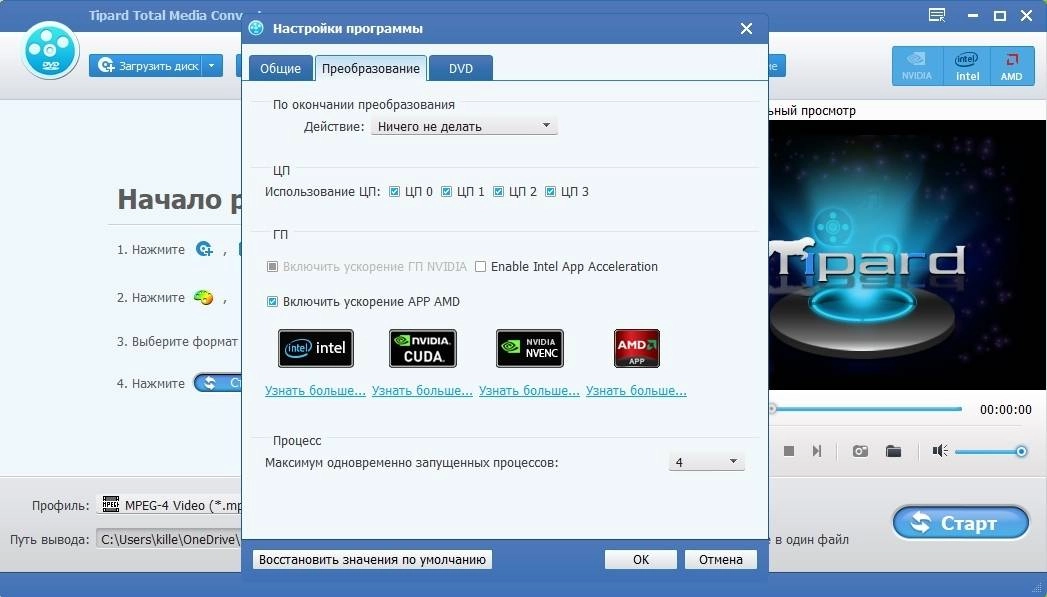This screenshot has width=1047, height=597.
Task: Click the next frame button in preview
Action: [817, 451]
